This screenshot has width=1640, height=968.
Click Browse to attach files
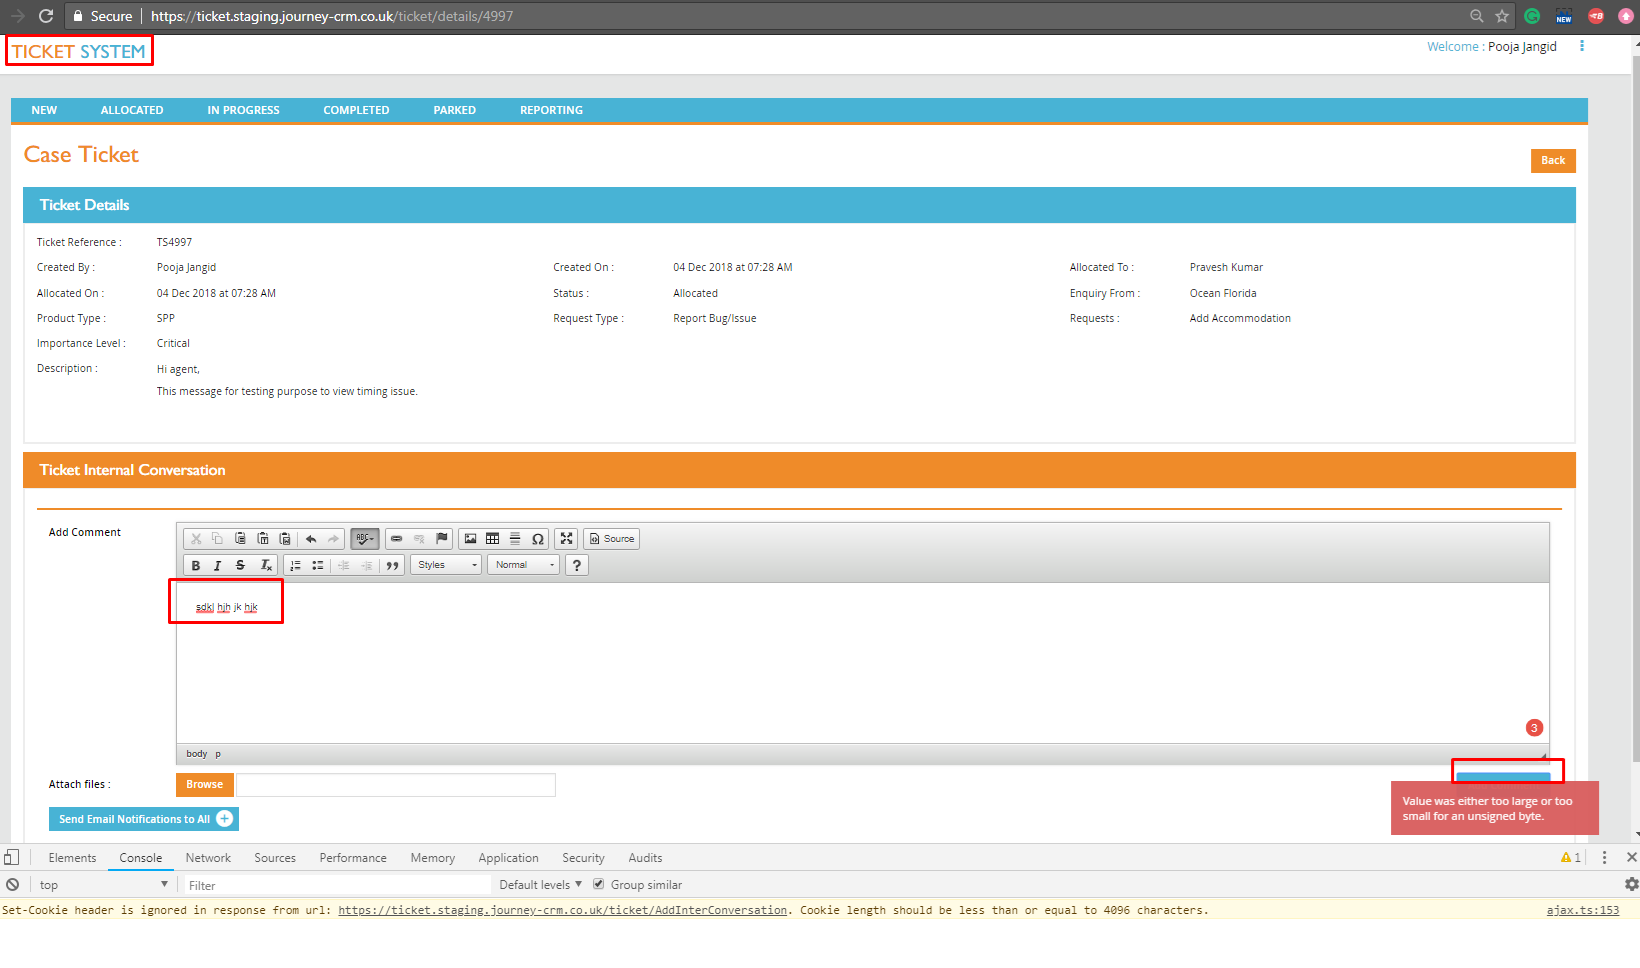[205, 785]
